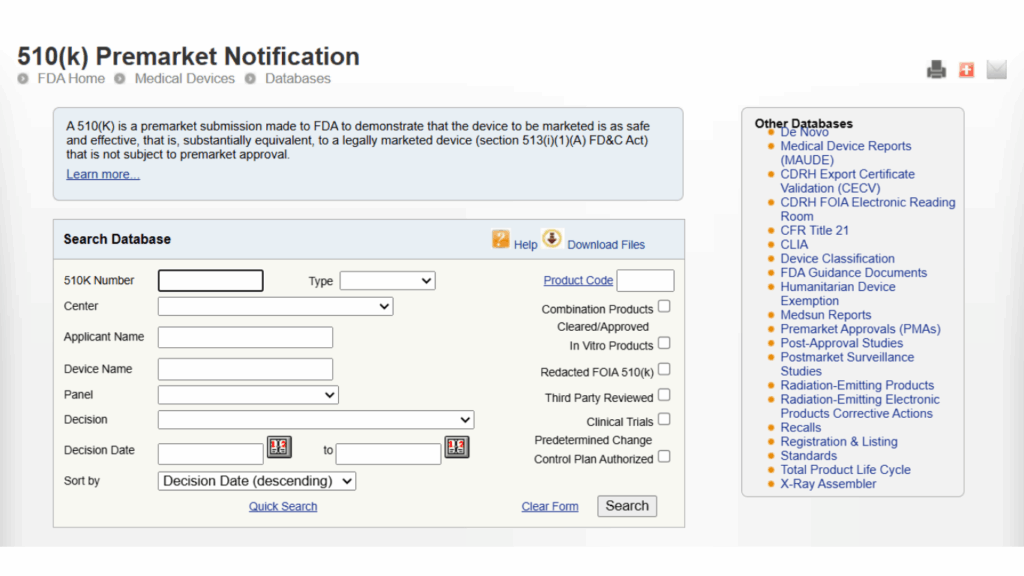The height and width of the screenshot is (576, 1024).
Task: Click the Clear Form link
Action: coord(550,507)
